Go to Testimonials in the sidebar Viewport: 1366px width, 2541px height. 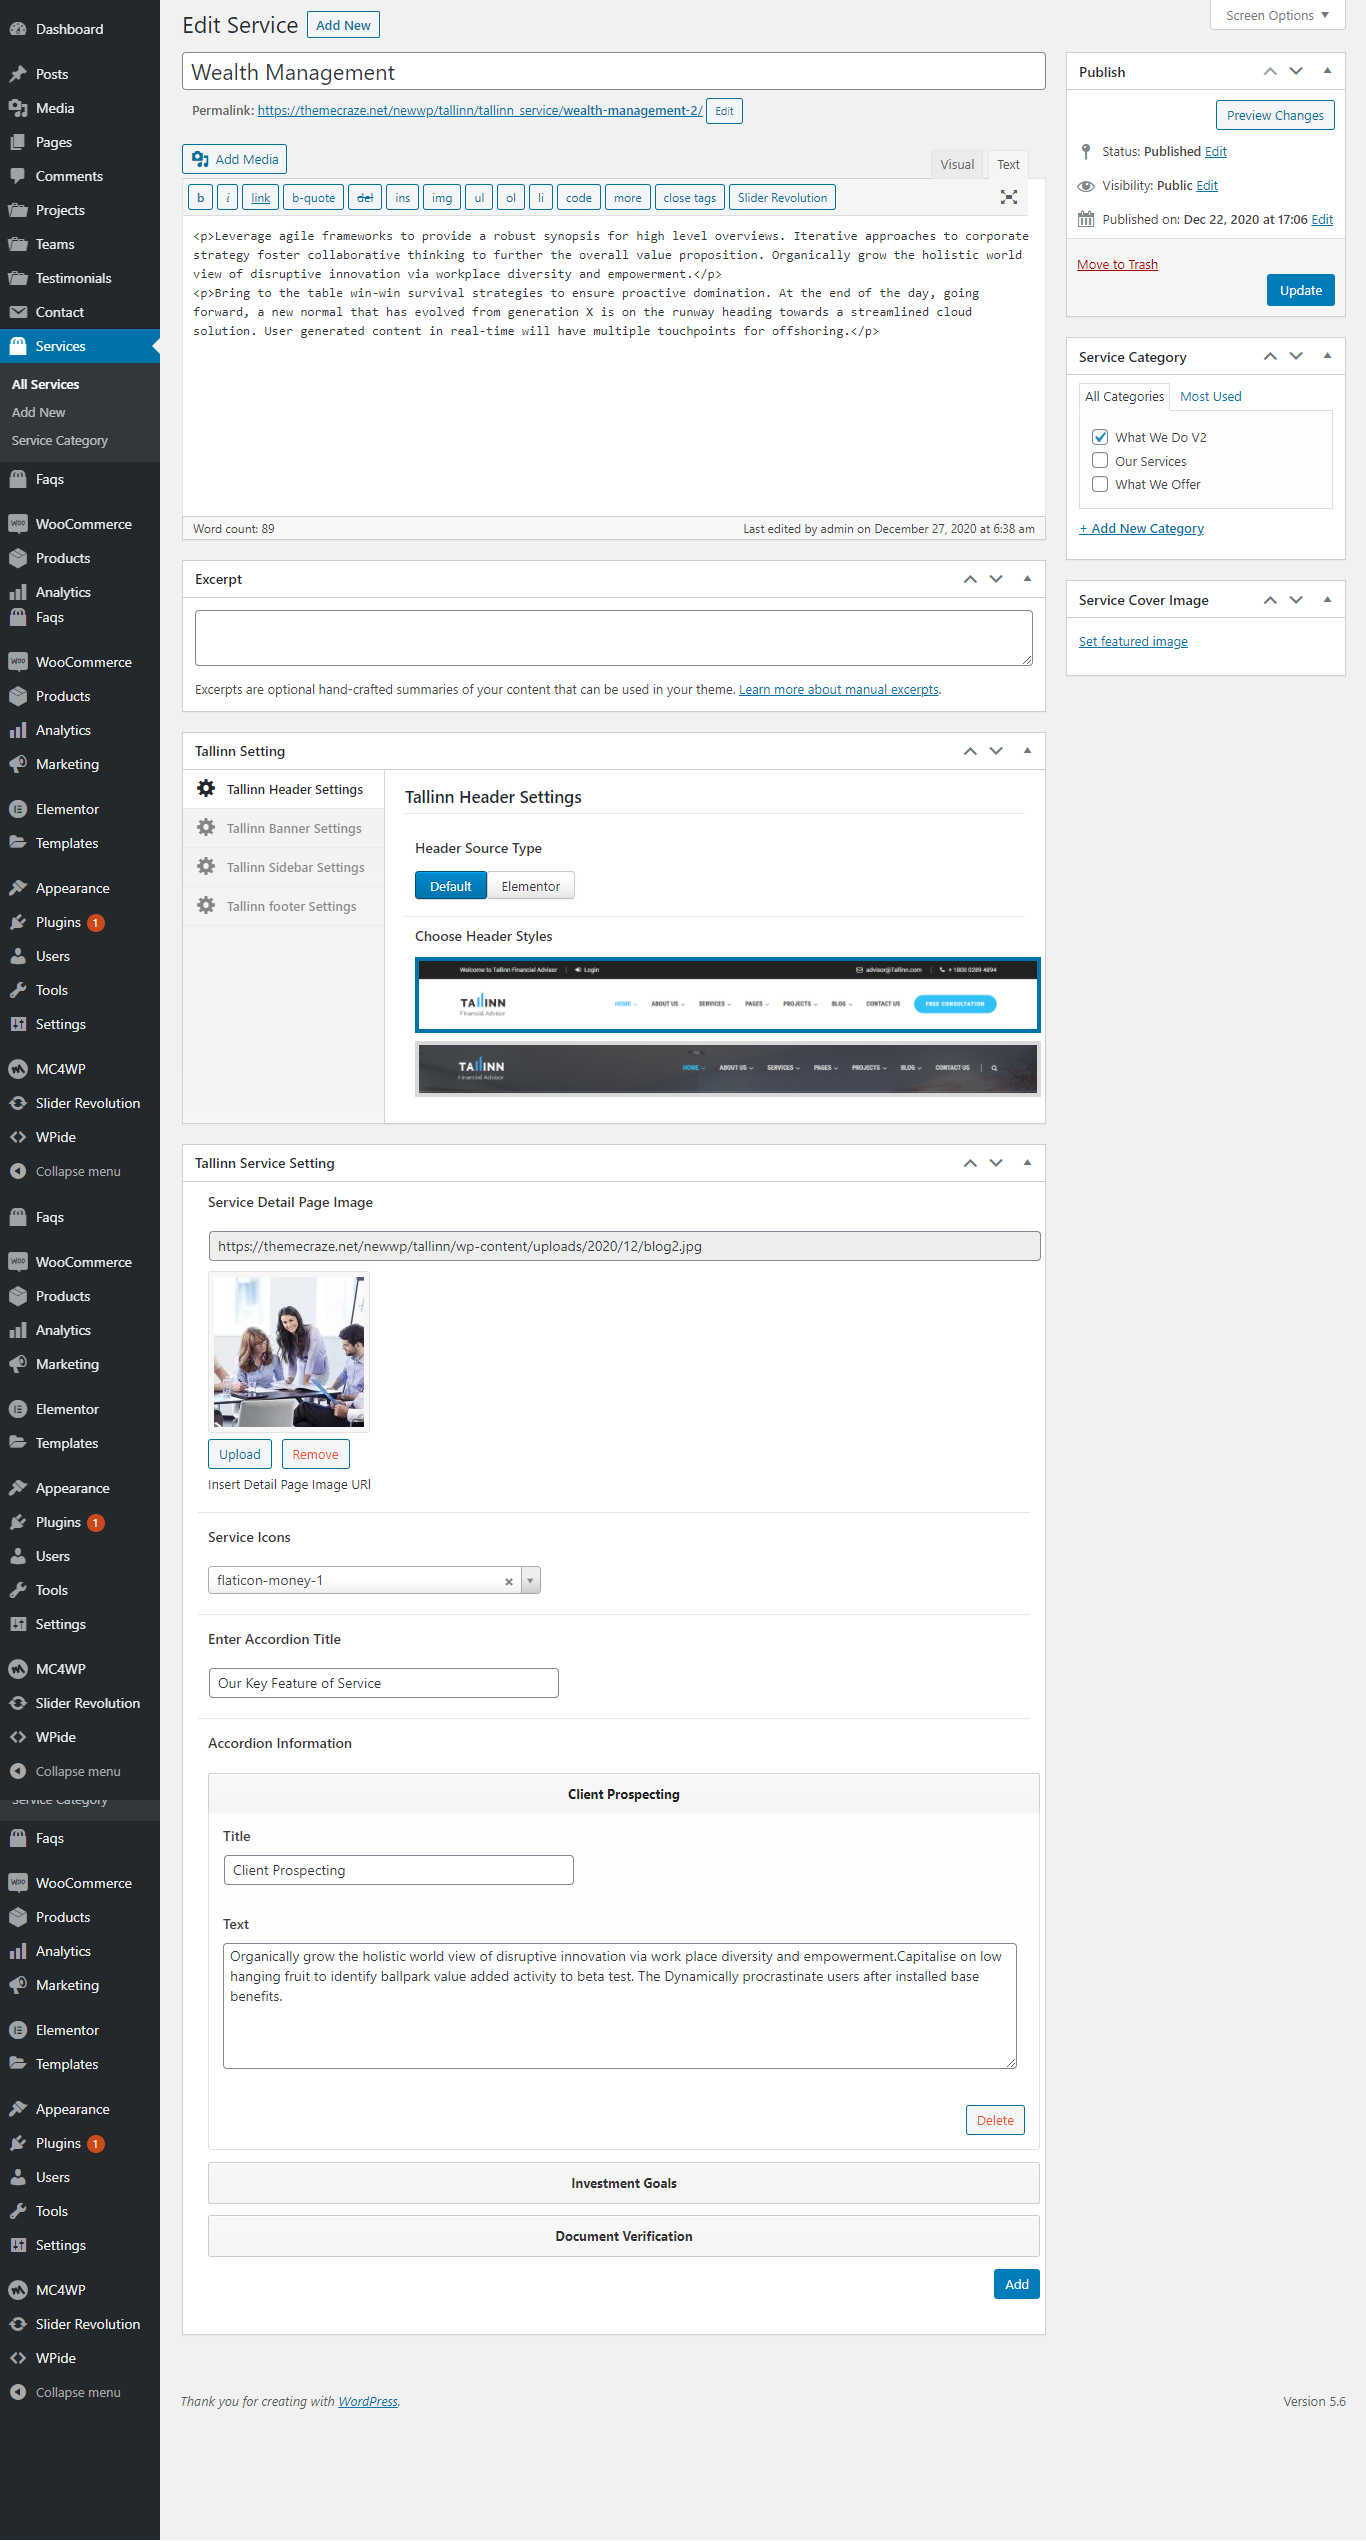tap(73, 278)
